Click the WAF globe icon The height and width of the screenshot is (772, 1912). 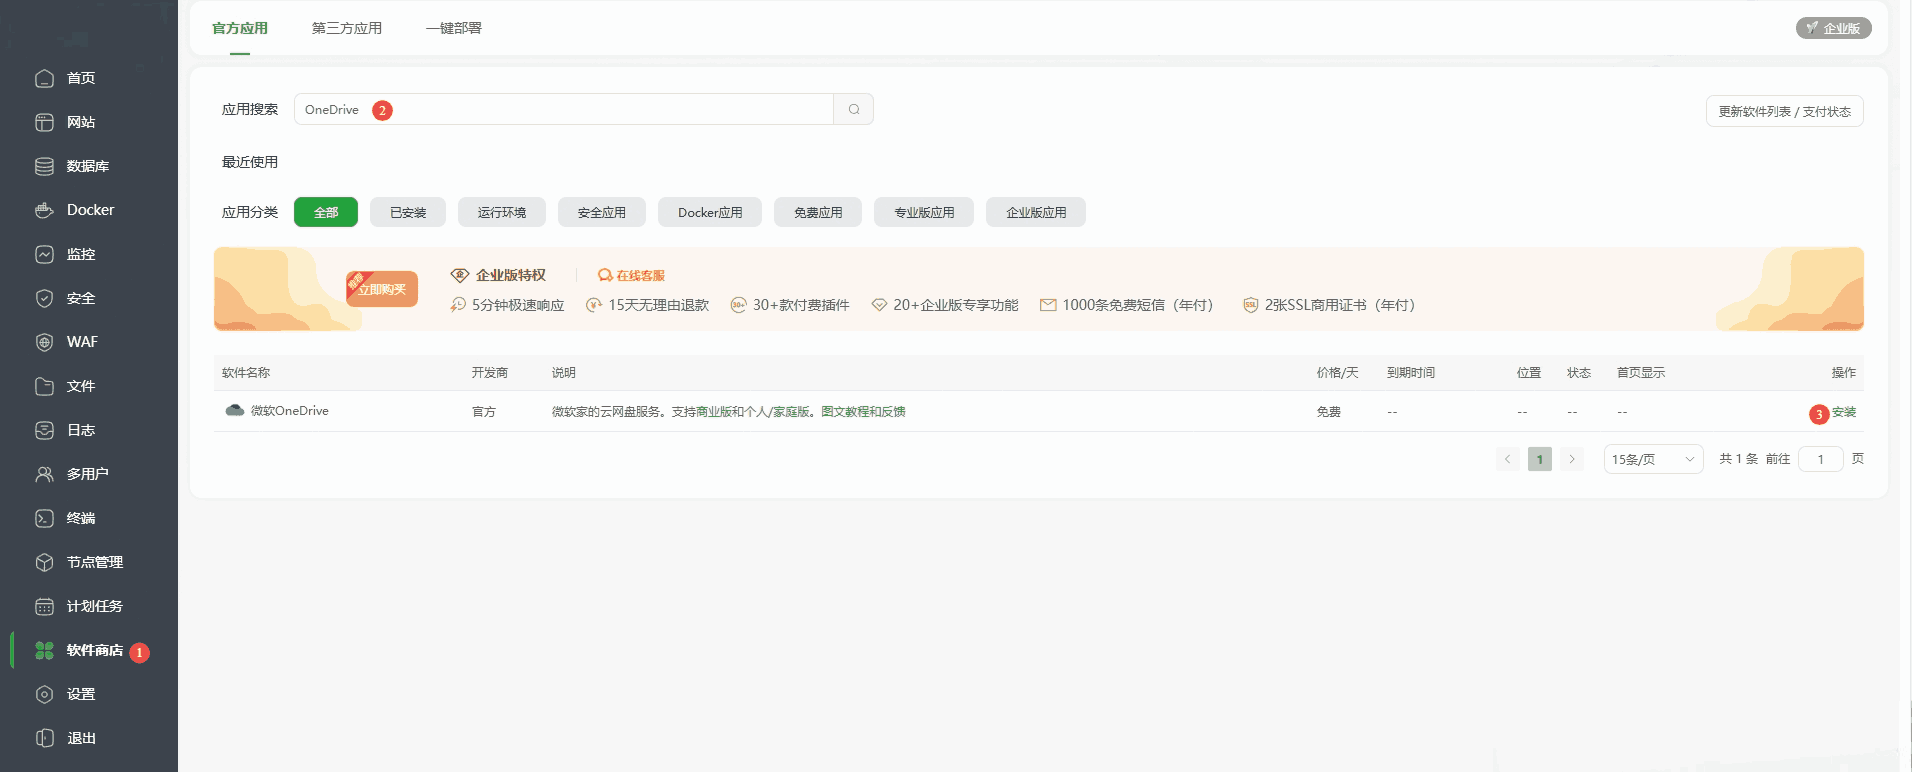click(x=44, y=342)
